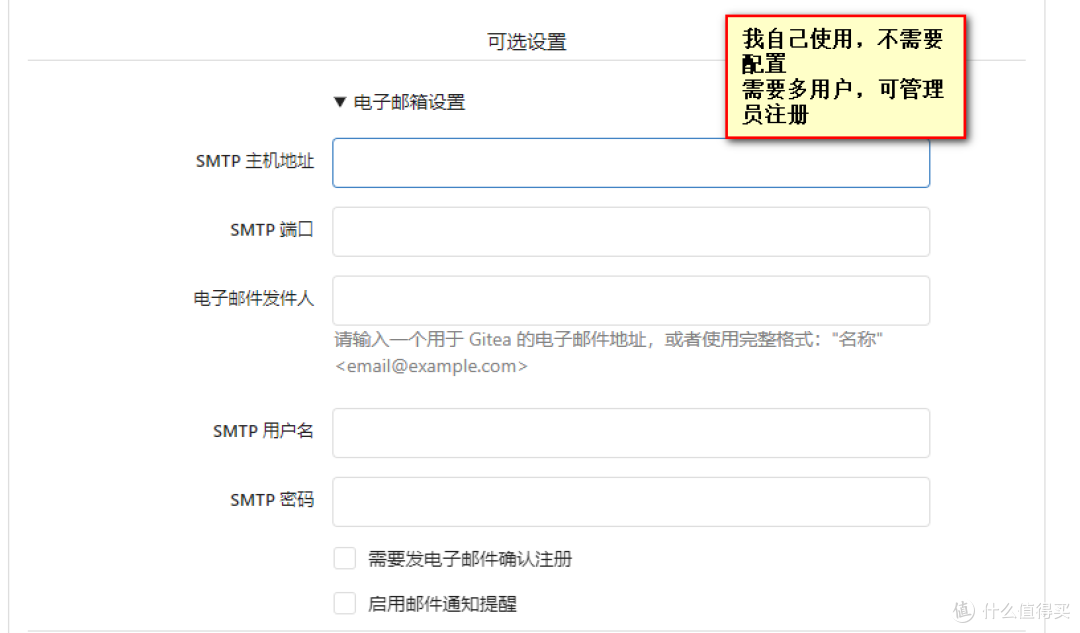Screen dimensions: 1080x633
Task: Click the SMTP 密码 password field
Action: tap(630, 501)
